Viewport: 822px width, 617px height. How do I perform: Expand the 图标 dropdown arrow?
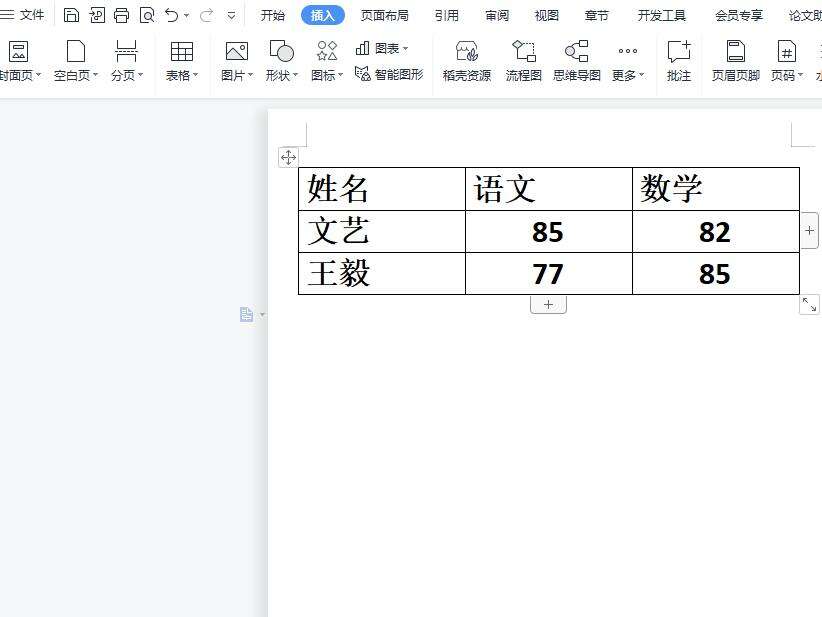coord(340,75)
